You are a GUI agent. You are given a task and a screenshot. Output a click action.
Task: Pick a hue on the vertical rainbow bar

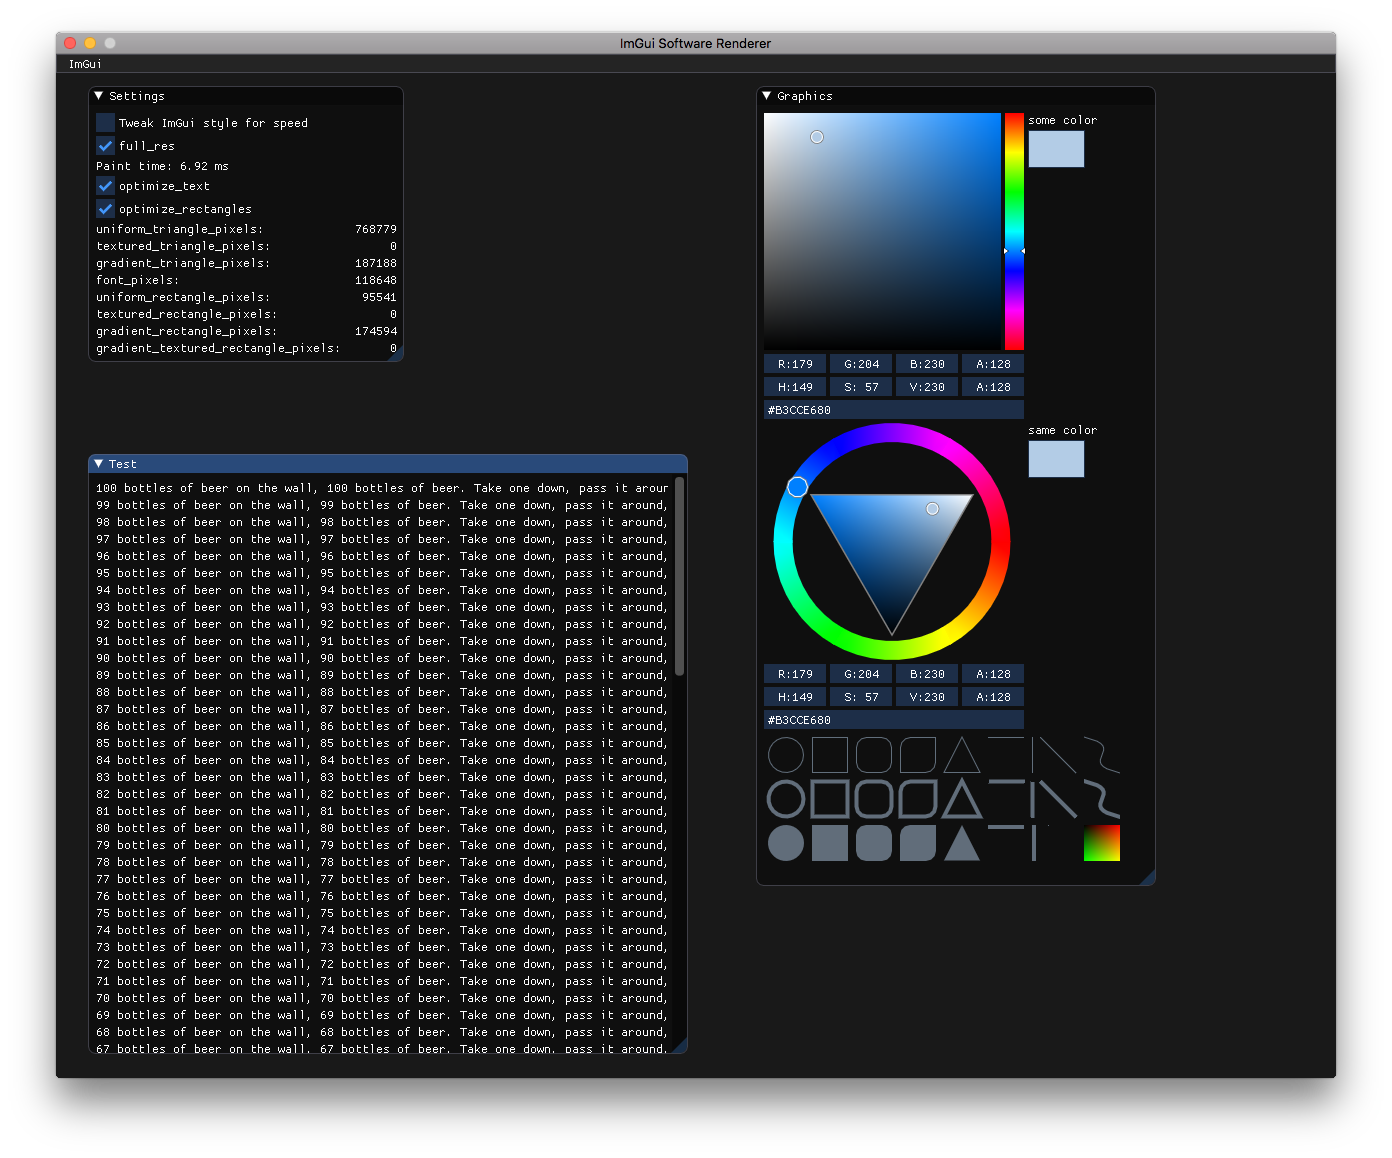[x=1014, y=231]
